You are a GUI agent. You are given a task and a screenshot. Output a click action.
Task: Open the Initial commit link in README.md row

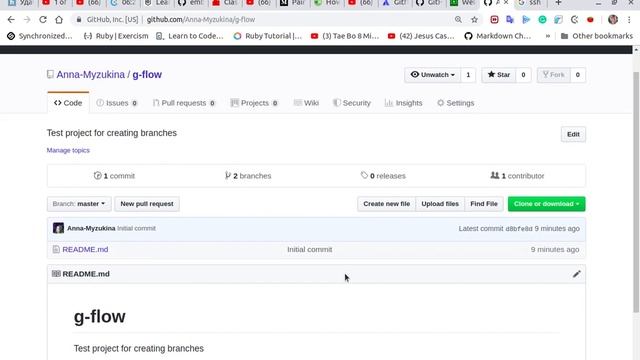point(309,249)
